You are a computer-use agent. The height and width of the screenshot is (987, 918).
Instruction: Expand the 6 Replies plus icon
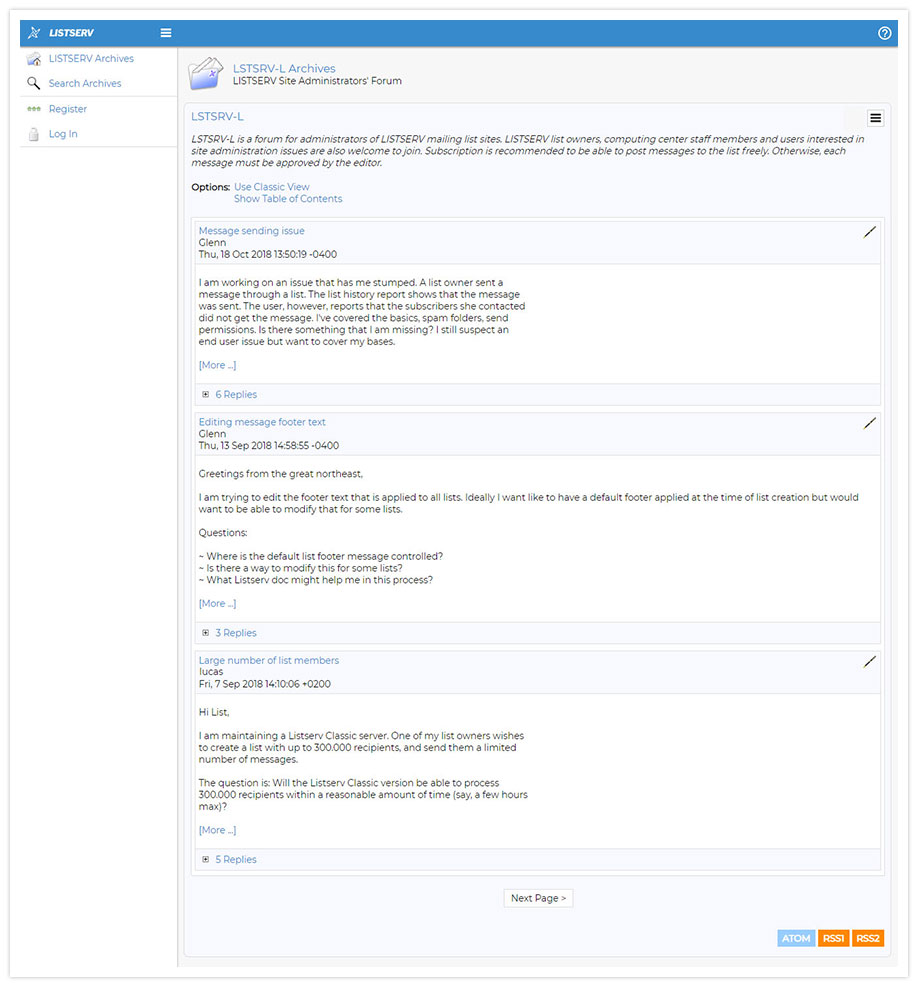point(205,395)
